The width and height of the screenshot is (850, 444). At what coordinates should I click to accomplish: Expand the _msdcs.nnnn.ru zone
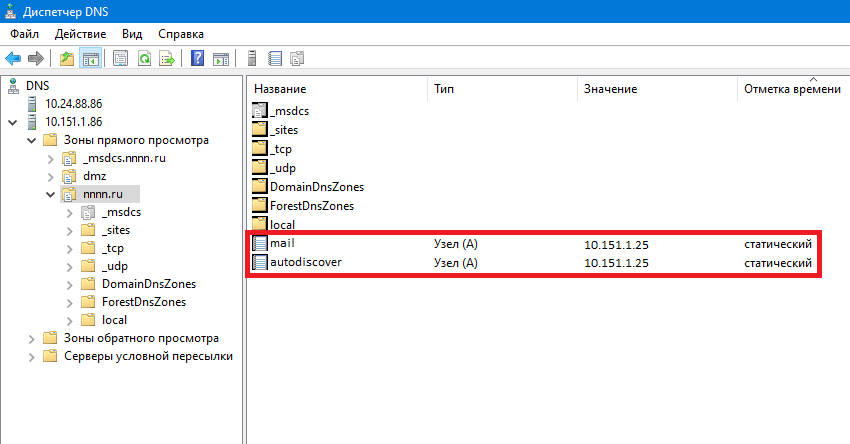50,159
